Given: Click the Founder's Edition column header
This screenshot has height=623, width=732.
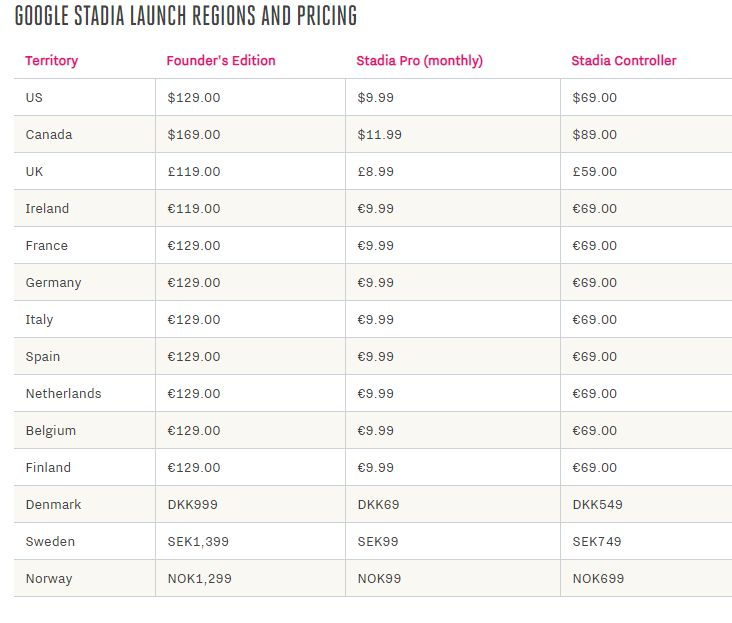Looking at the screenshot, I should tap(221, 61).
